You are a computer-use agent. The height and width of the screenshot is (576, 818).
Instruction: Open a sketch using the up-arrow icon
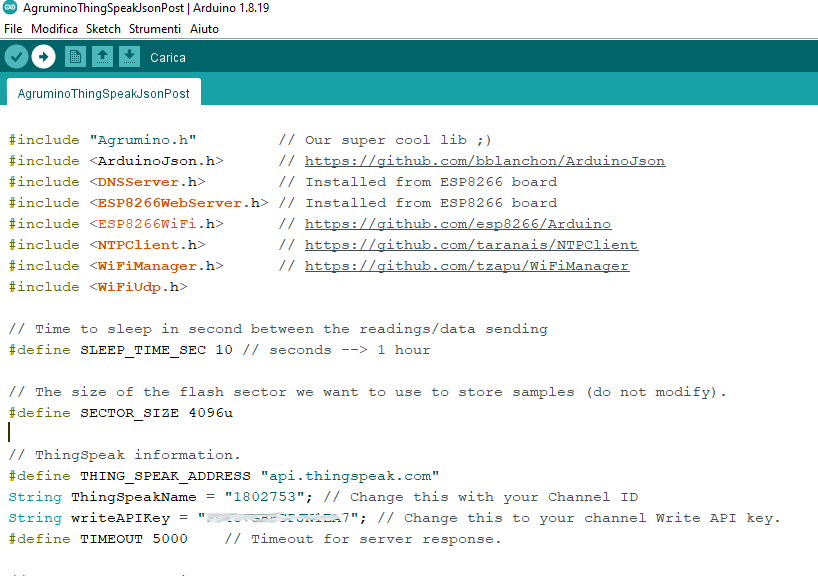(102, 57)
